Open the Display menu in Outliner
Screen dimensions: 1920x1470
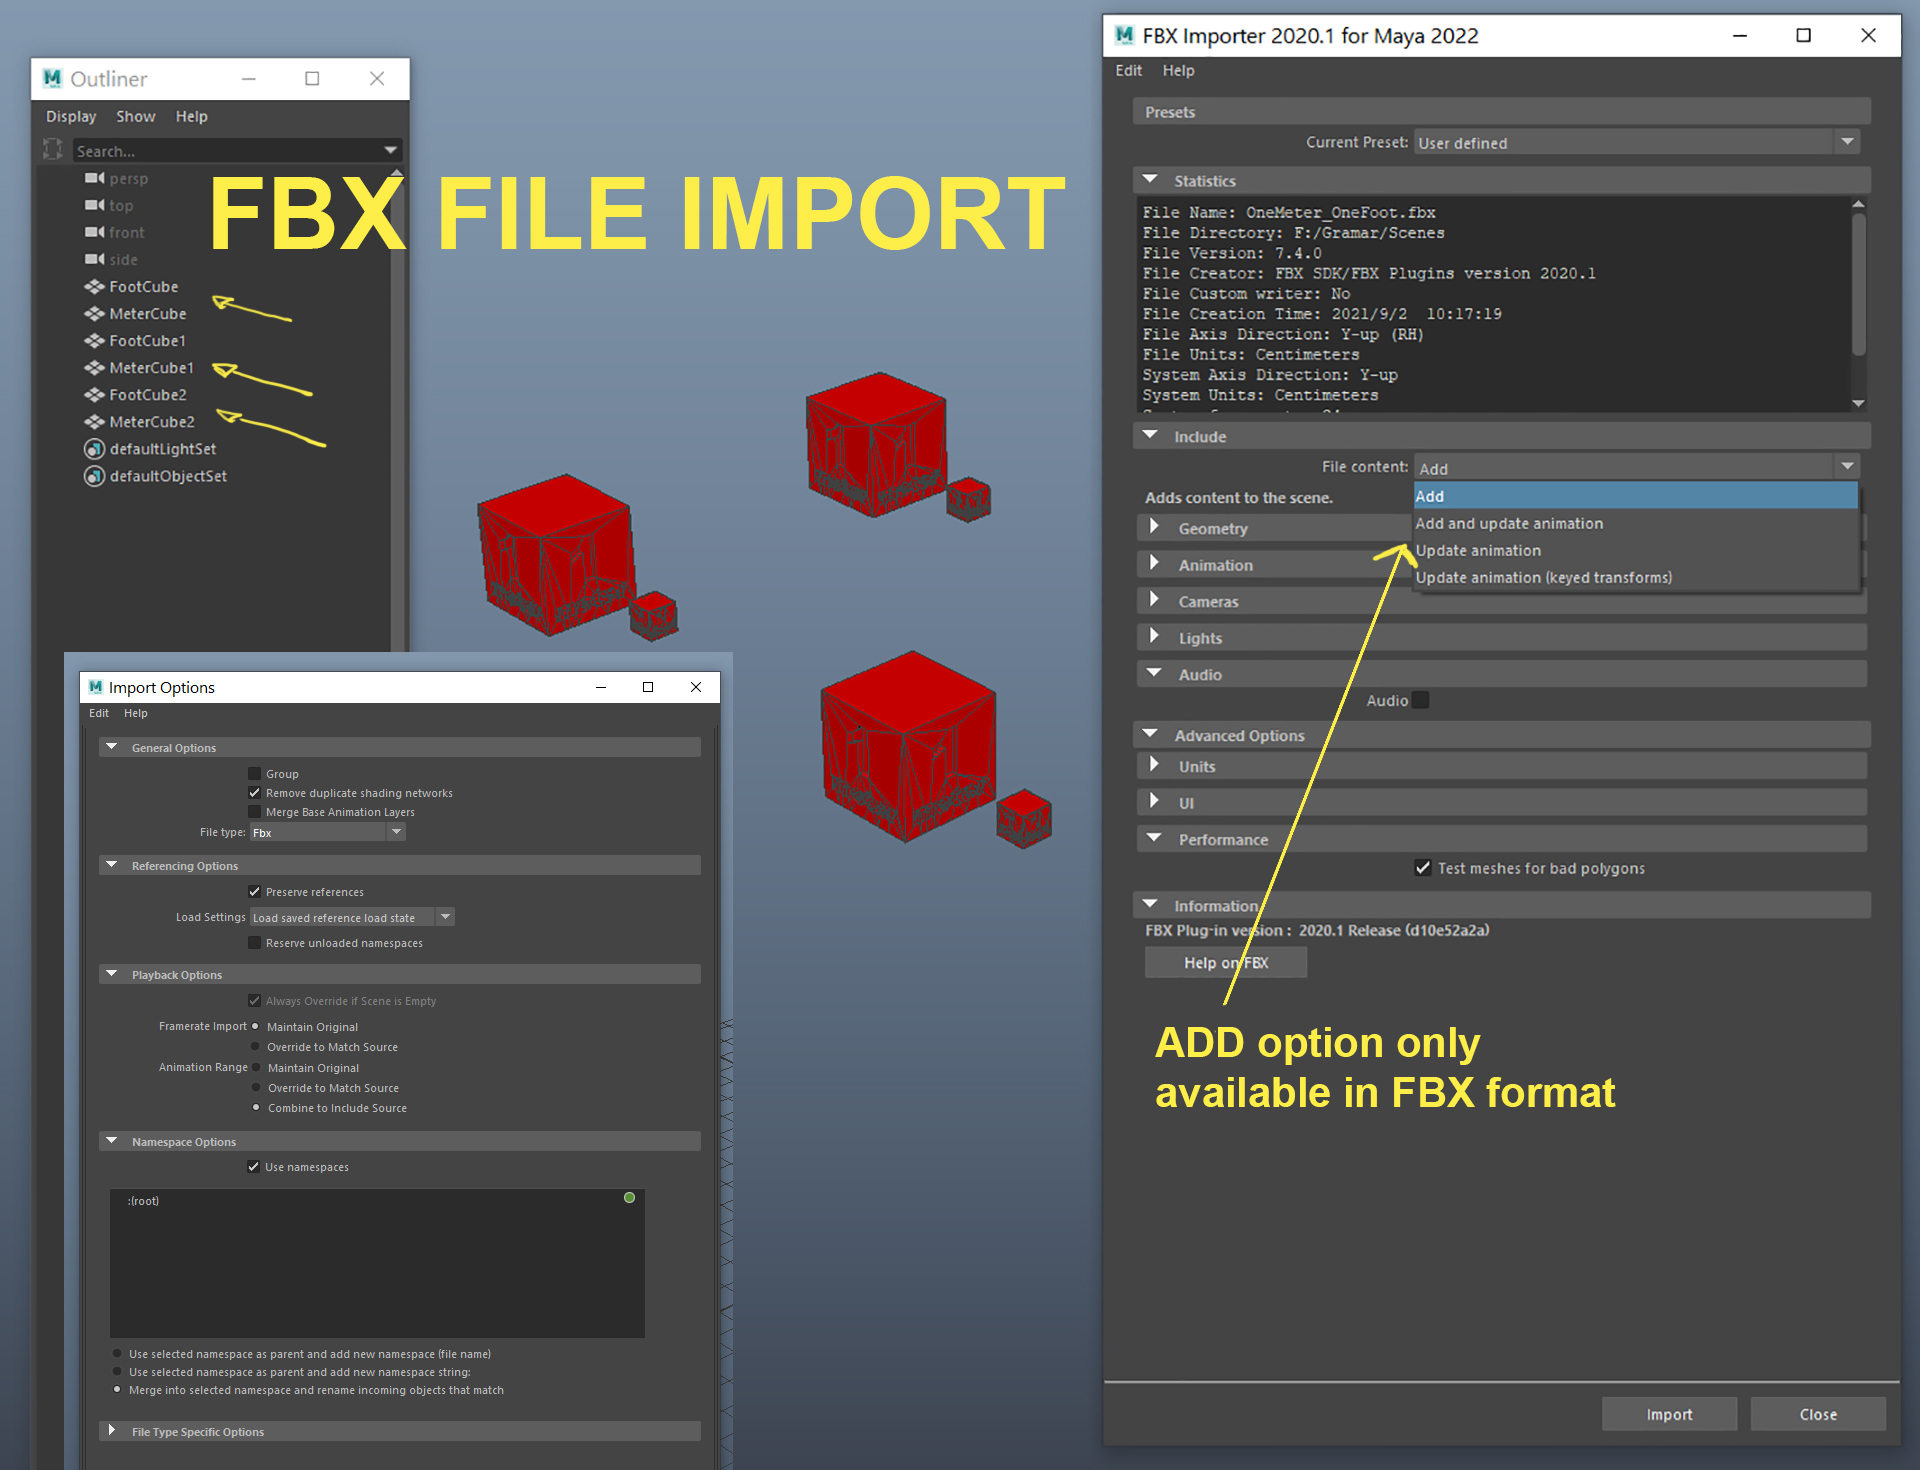point(70,116)
